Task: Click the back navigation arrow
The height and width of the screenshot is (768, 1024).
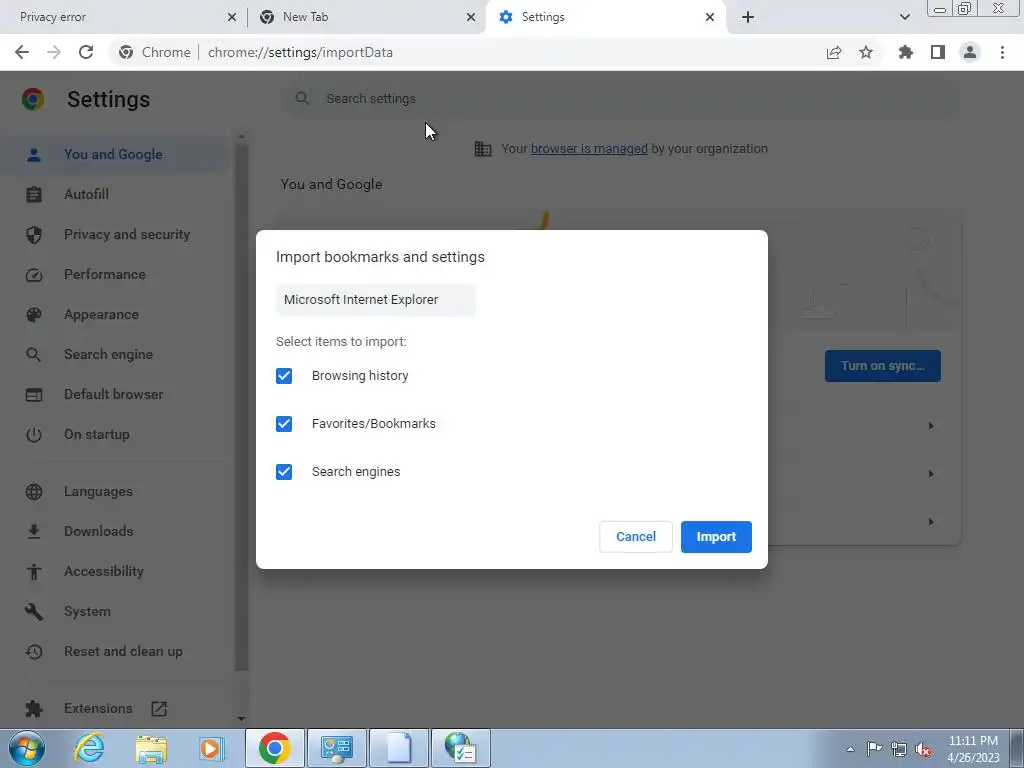Action: (22, 52)
